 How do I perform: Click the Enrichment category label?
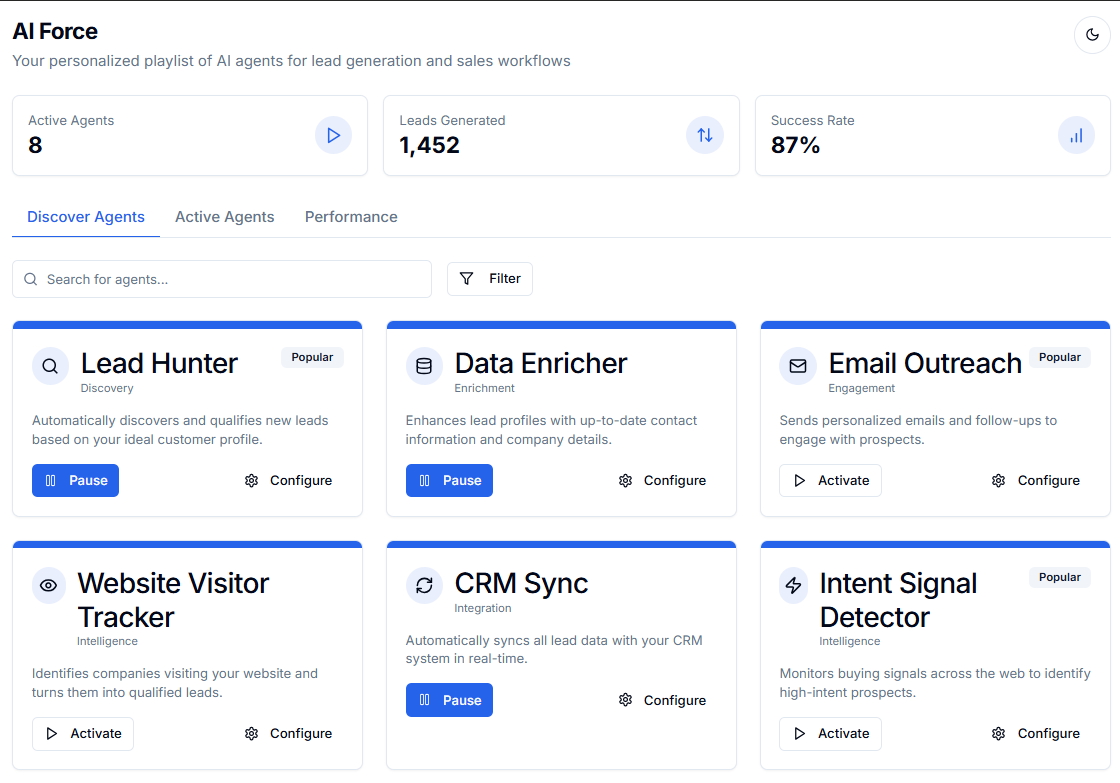pos(484,388)
